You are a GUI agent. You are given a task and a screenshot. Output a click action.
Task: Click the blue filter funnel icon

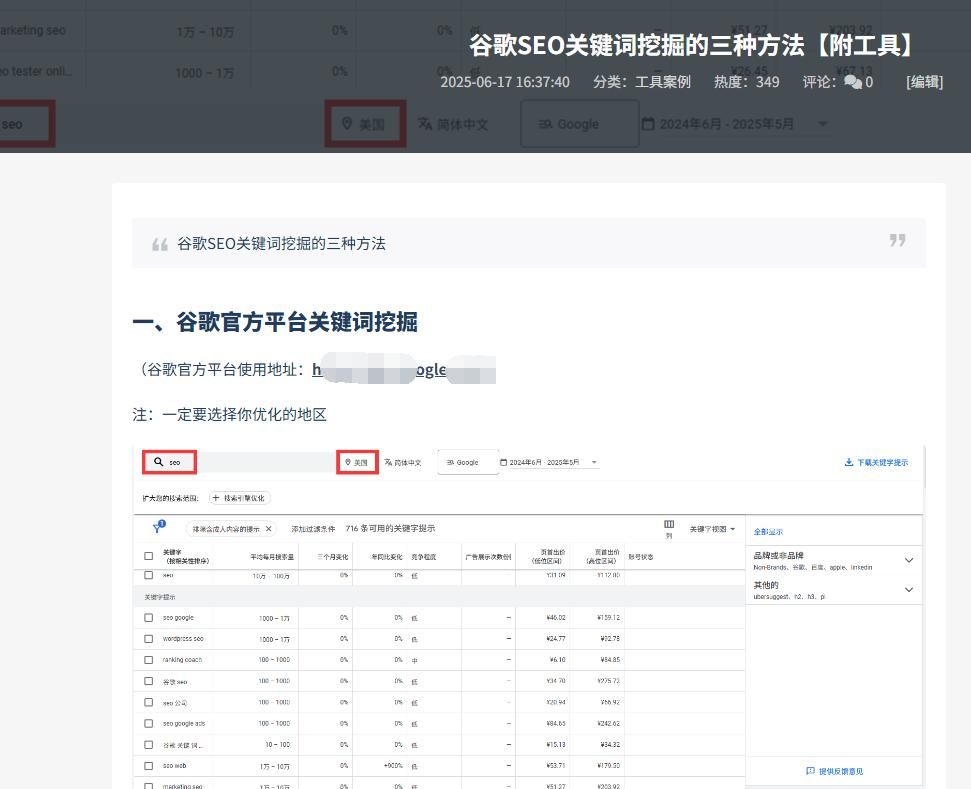[x=157, y=528]
